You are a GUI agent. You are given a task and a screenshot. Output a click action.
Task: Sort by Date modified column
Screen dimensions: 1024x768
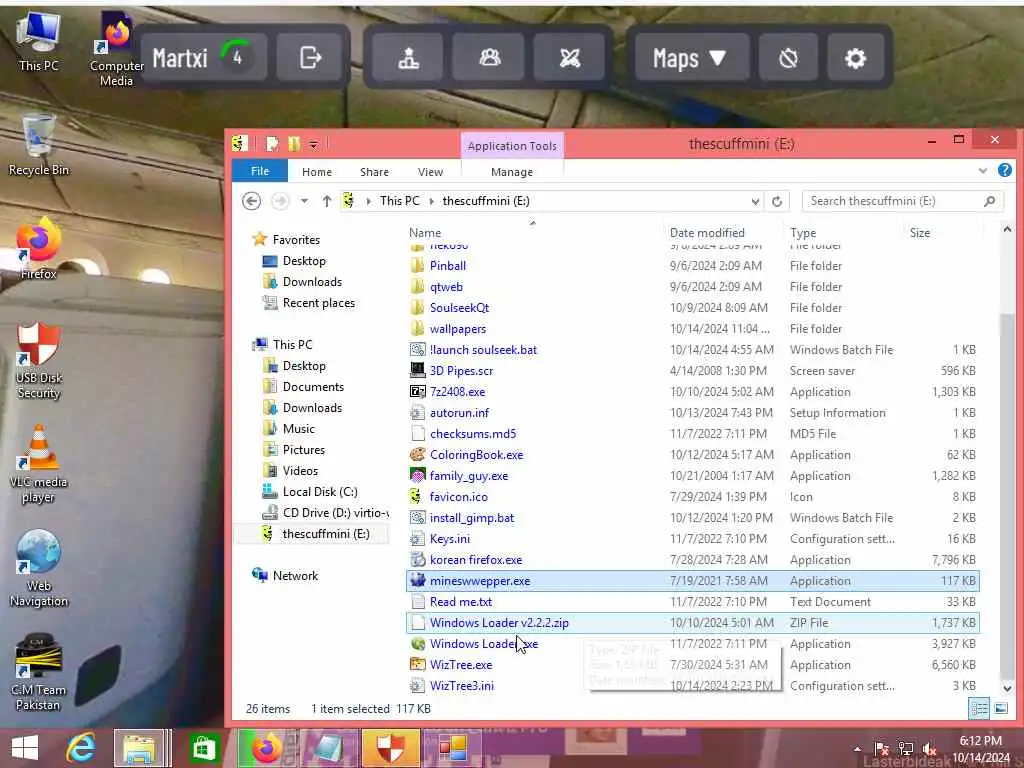[x=722, y=232]
